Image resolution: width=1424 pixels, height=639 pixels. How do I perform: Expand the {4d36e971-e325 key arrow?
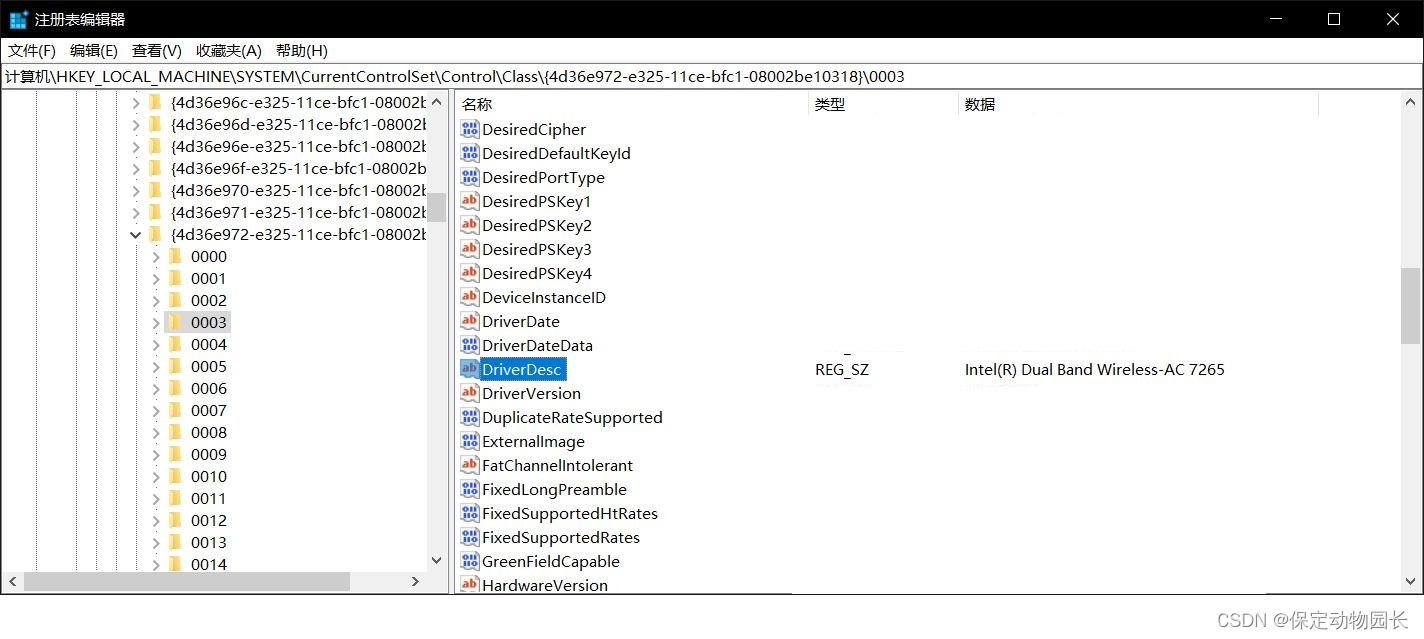pos(136,212)
